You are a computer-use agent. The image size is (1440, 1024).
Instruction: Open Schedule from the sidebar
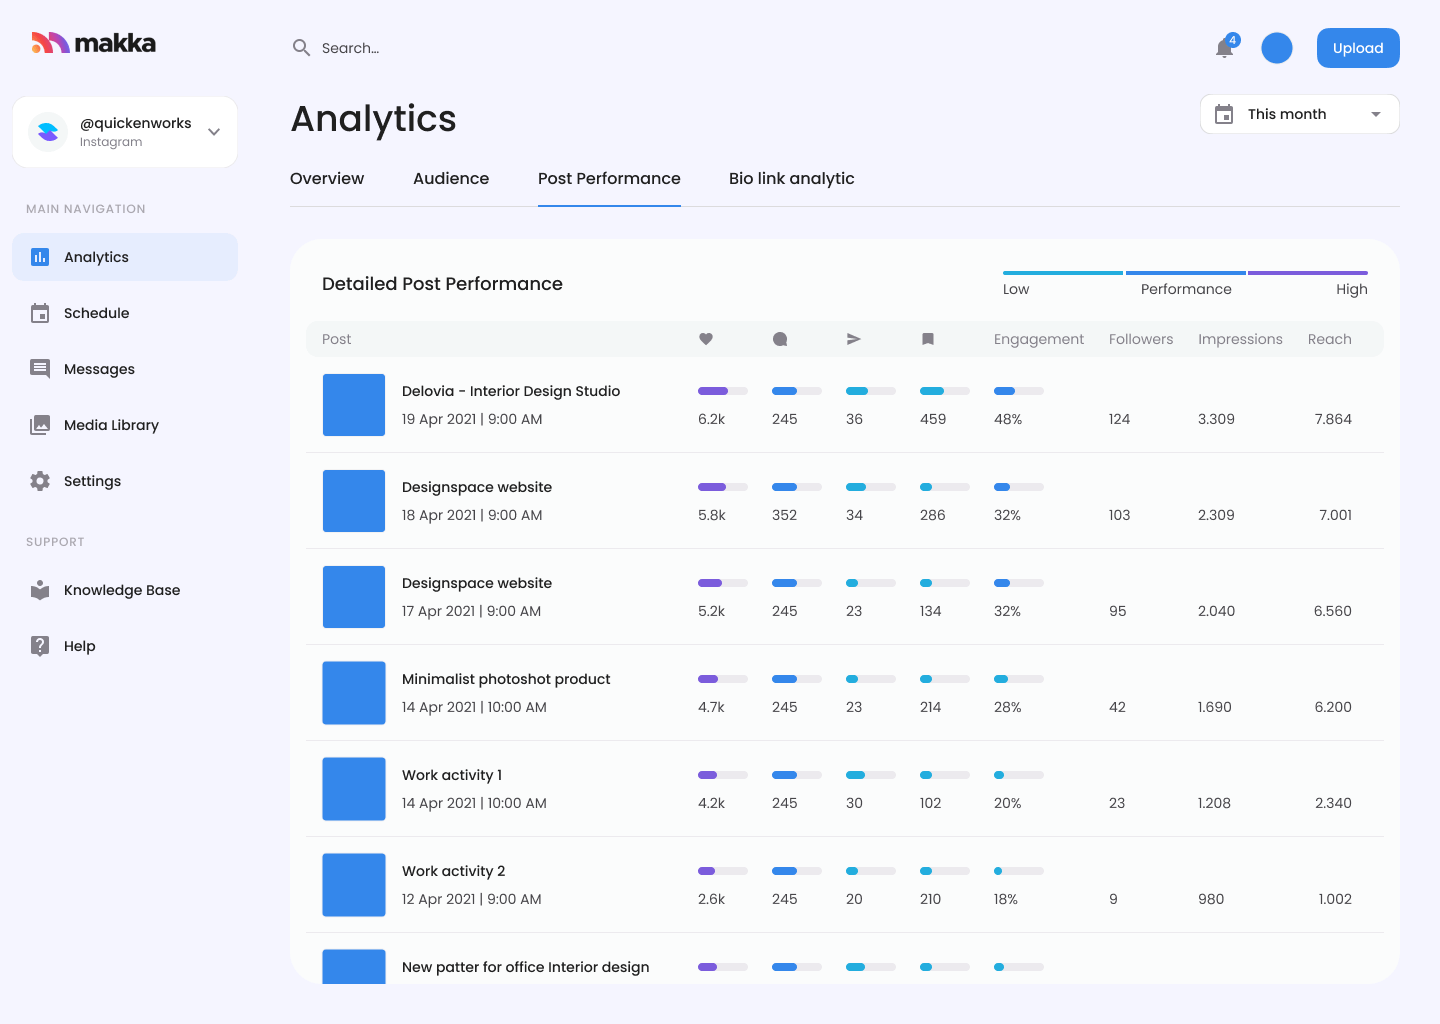[x=96, y=313]
